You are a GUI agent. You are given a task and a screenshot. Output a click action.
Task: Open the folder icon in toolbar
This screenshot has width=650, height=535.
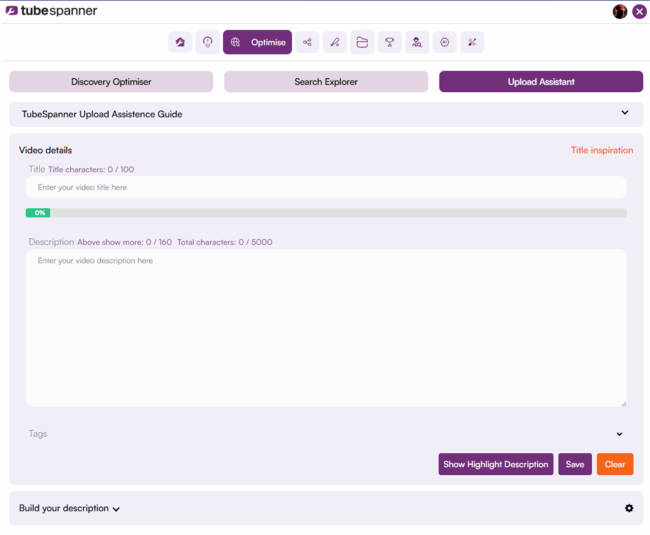(x=362, y=42)
